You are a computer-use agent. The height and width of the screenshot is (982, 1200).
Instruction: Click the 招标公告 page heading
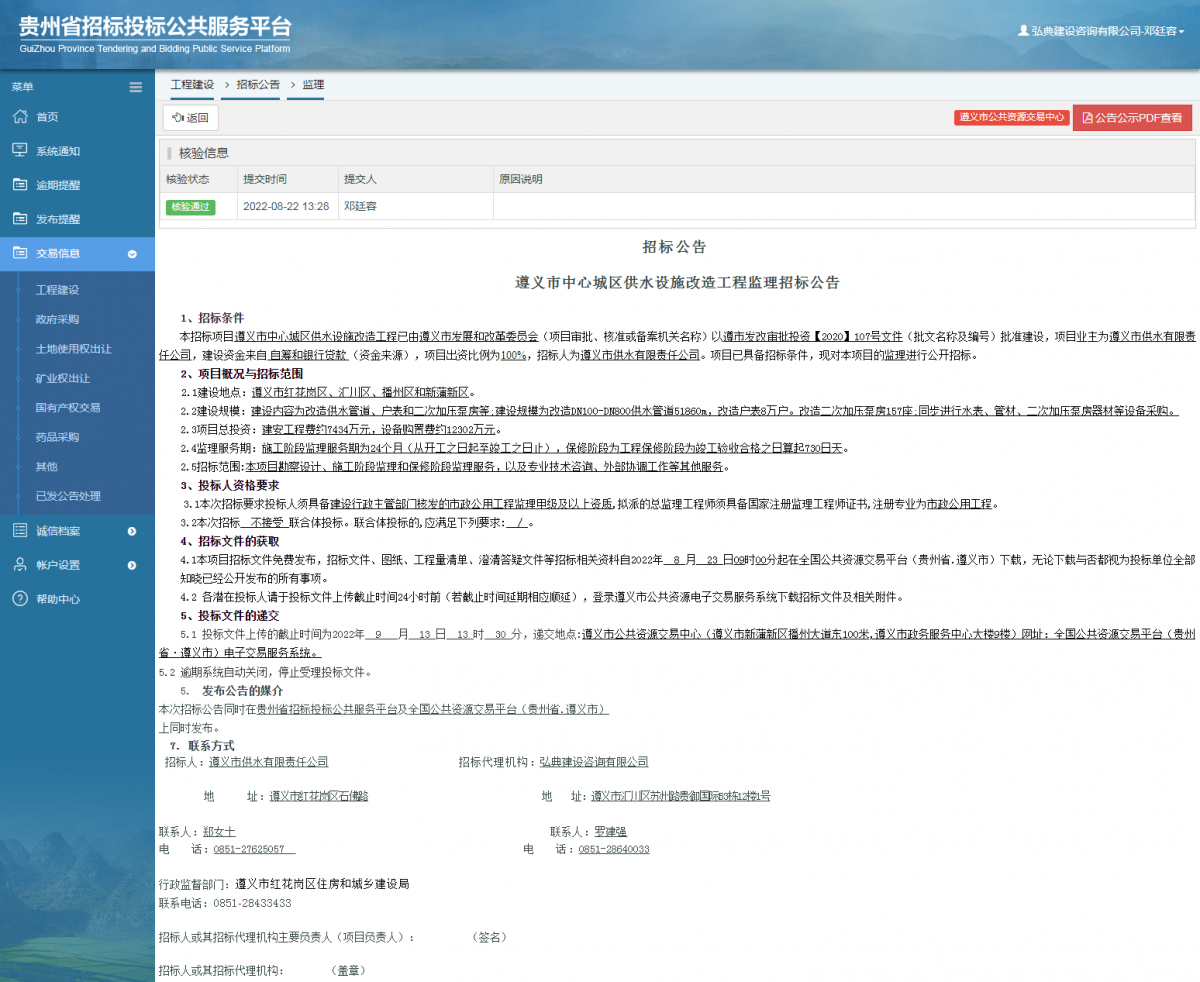click(x=675, y=247)
